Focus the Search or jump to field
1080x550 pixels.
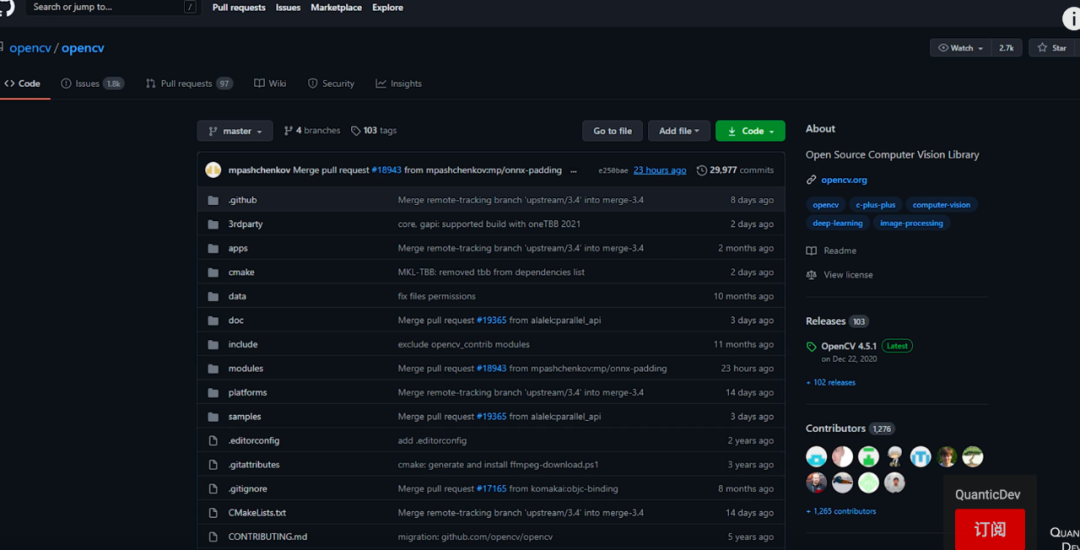click(x=114, y=8)
